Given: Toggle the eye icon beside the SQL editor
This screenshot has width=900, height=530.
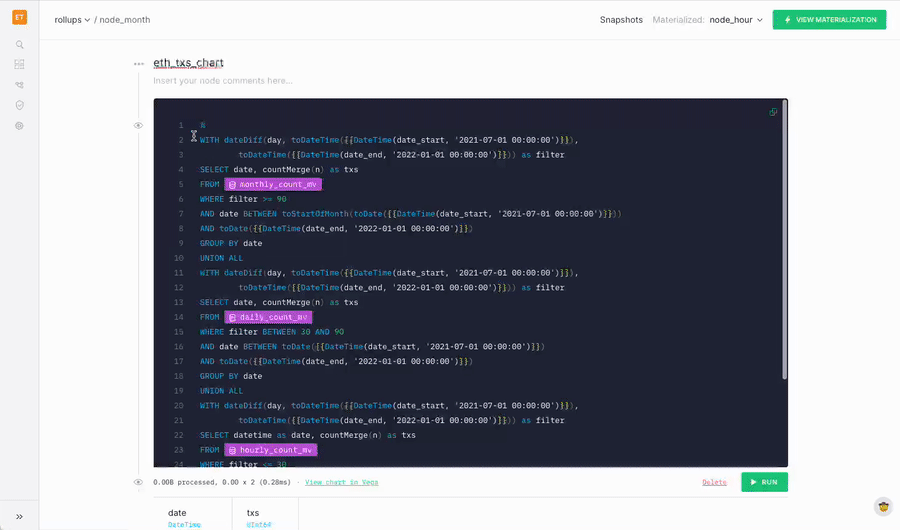Looking at the screenshot, I should click(138, 125).
